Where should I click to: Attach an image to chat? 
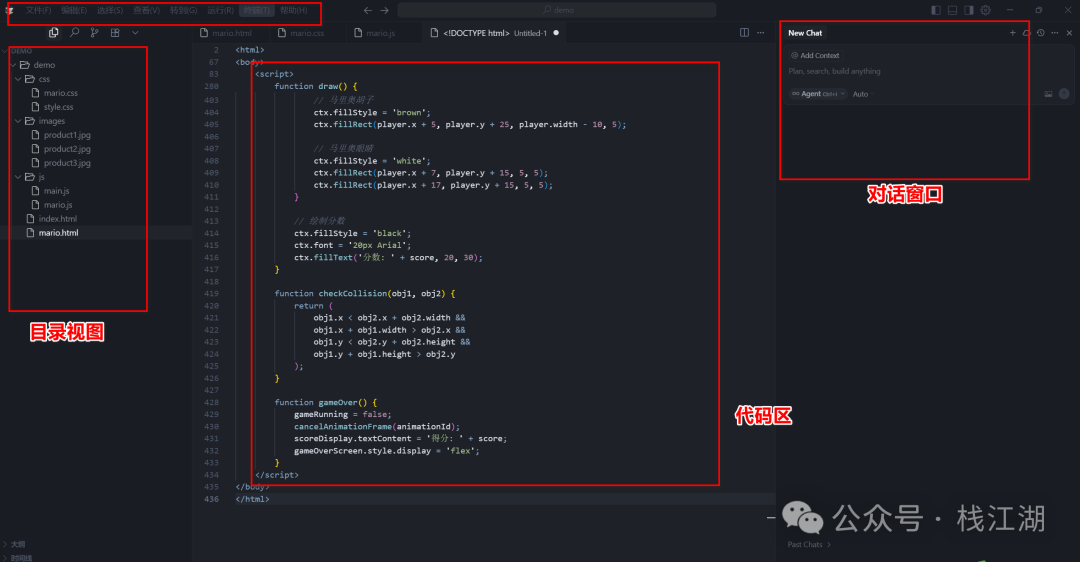click(1048, 94)
